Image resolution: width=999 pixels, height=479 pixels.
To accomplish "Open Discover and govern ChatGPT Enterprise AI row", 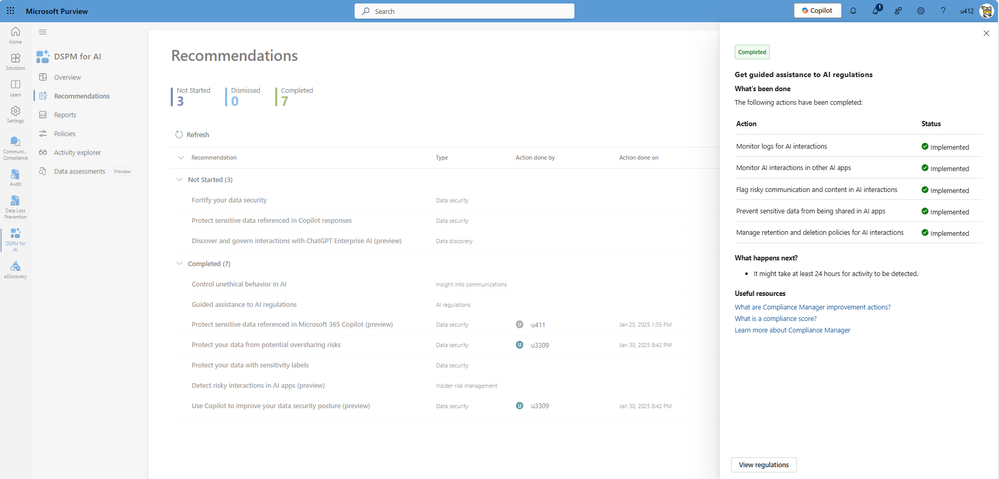I will [x=296, y=241].
